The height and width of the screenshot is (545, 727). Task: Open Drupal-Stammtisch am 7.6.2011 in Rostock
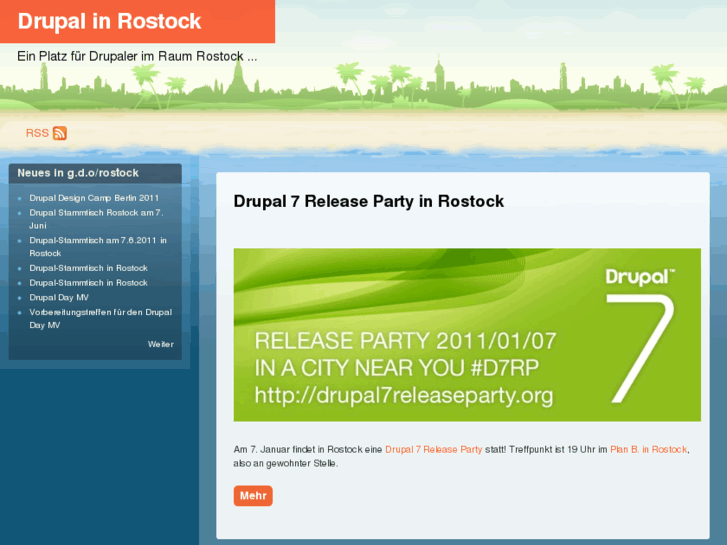98,247
